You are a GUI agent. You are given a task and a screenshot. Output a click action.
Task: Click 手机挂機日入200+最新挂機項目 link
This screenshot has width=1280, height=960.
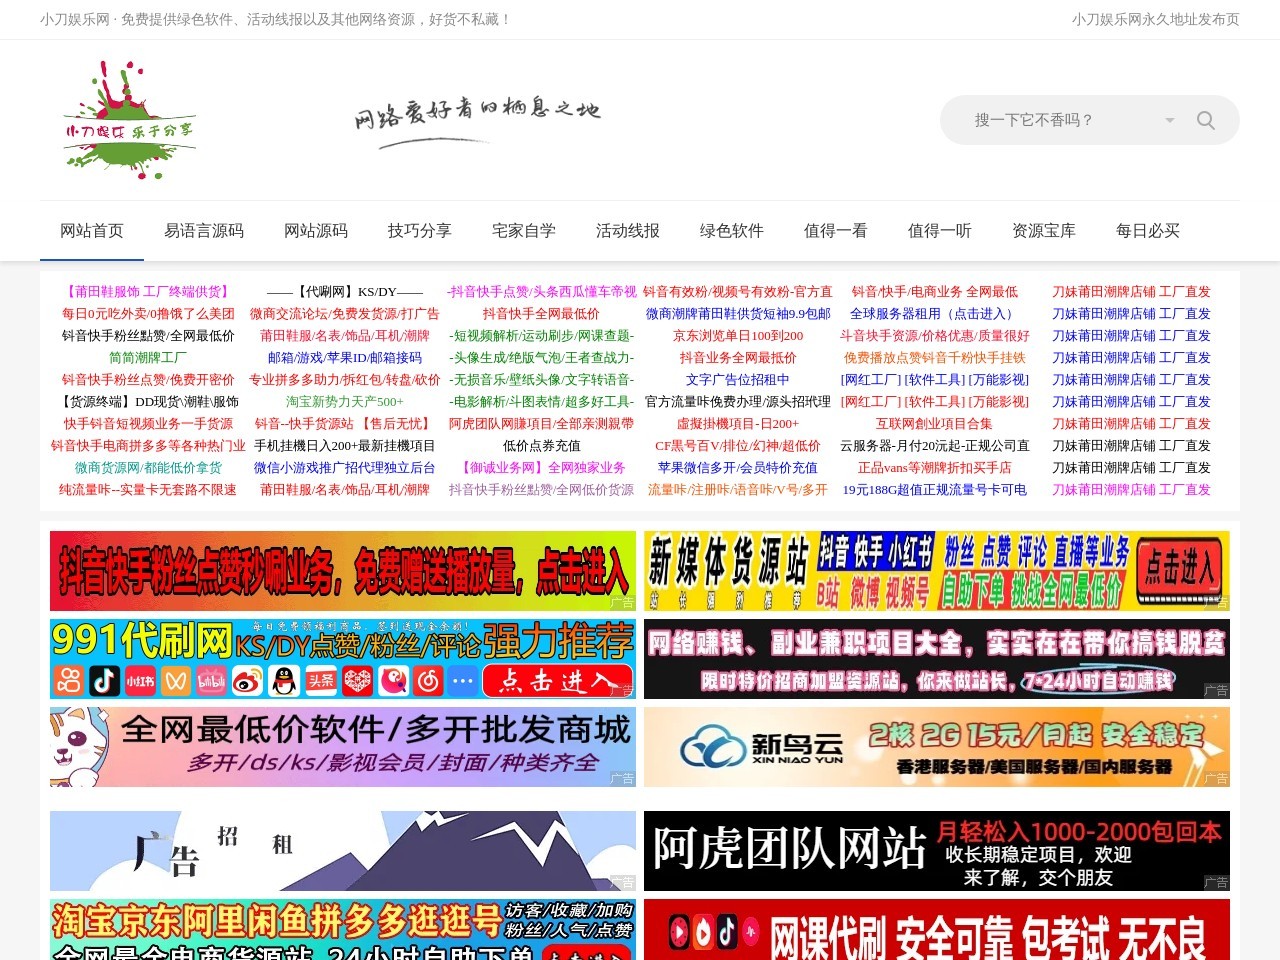(345, 446)
